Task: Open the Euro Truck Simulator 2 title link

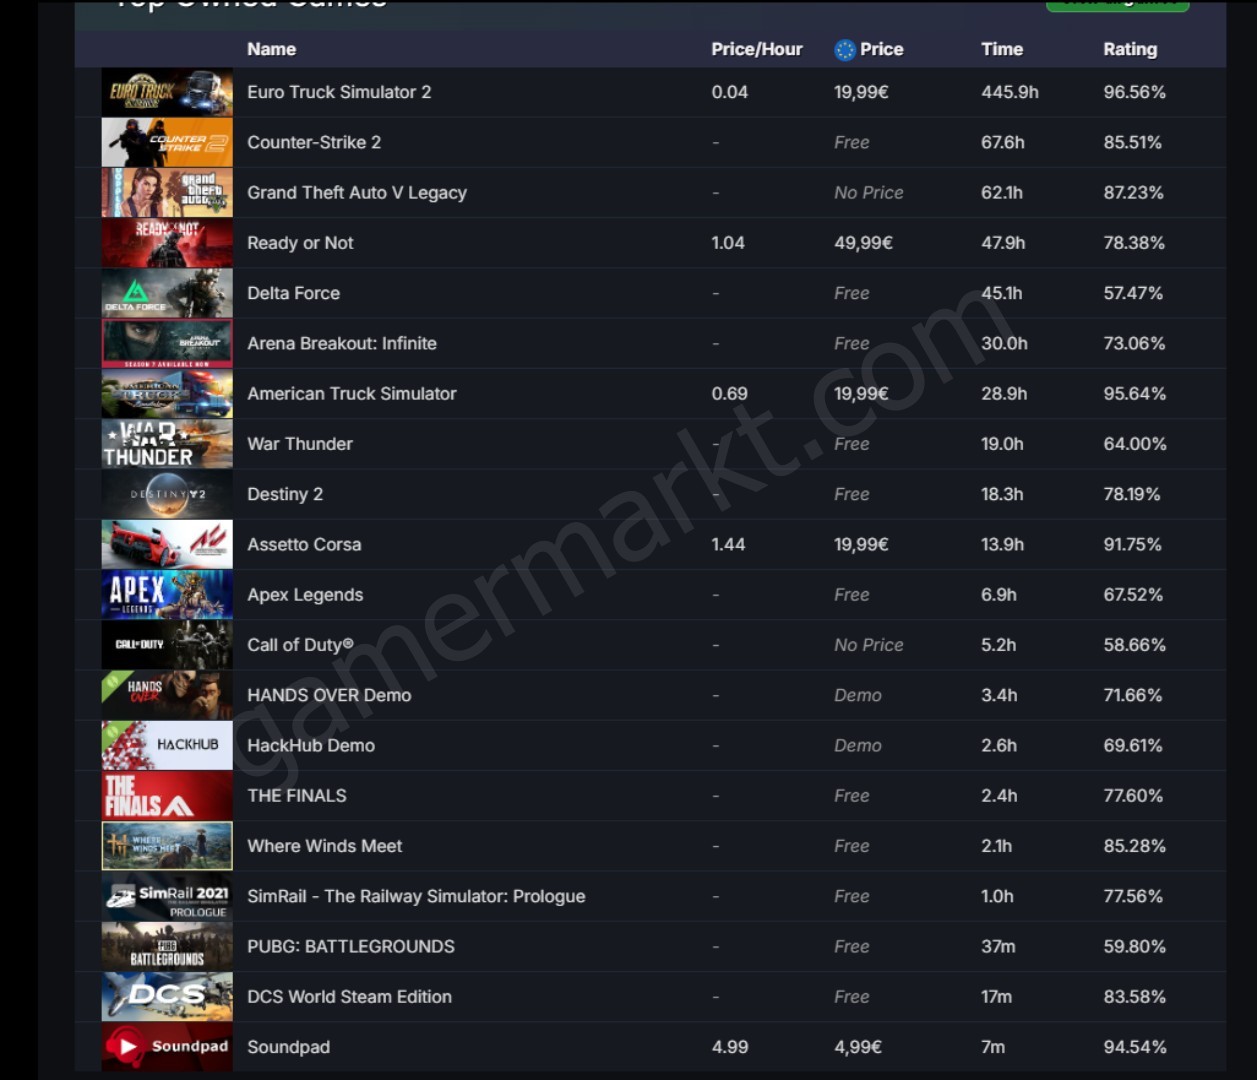Action: tap(339, 92)
